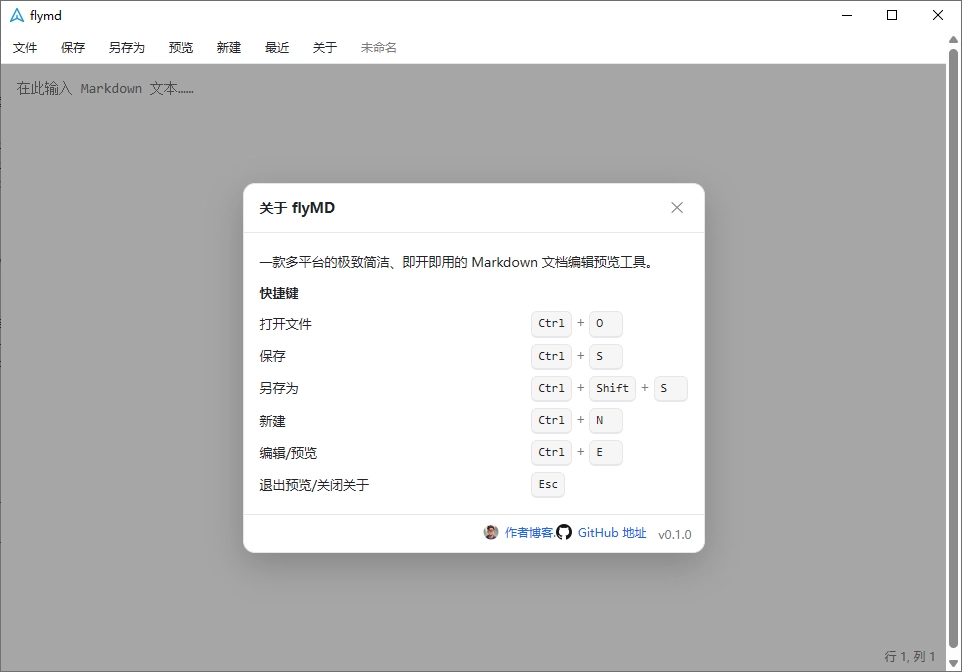Click 保存 in the menu bar
Screen dimensions: 962x672
coord(73,47)
